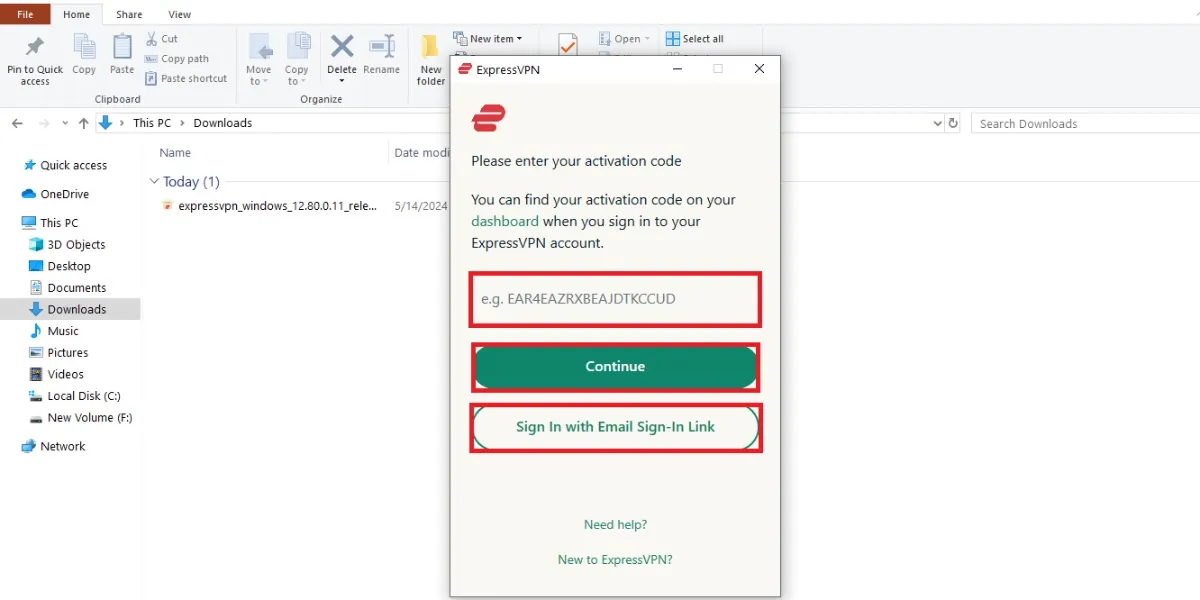Open Desktop in the sidebar

coord(61,266)
